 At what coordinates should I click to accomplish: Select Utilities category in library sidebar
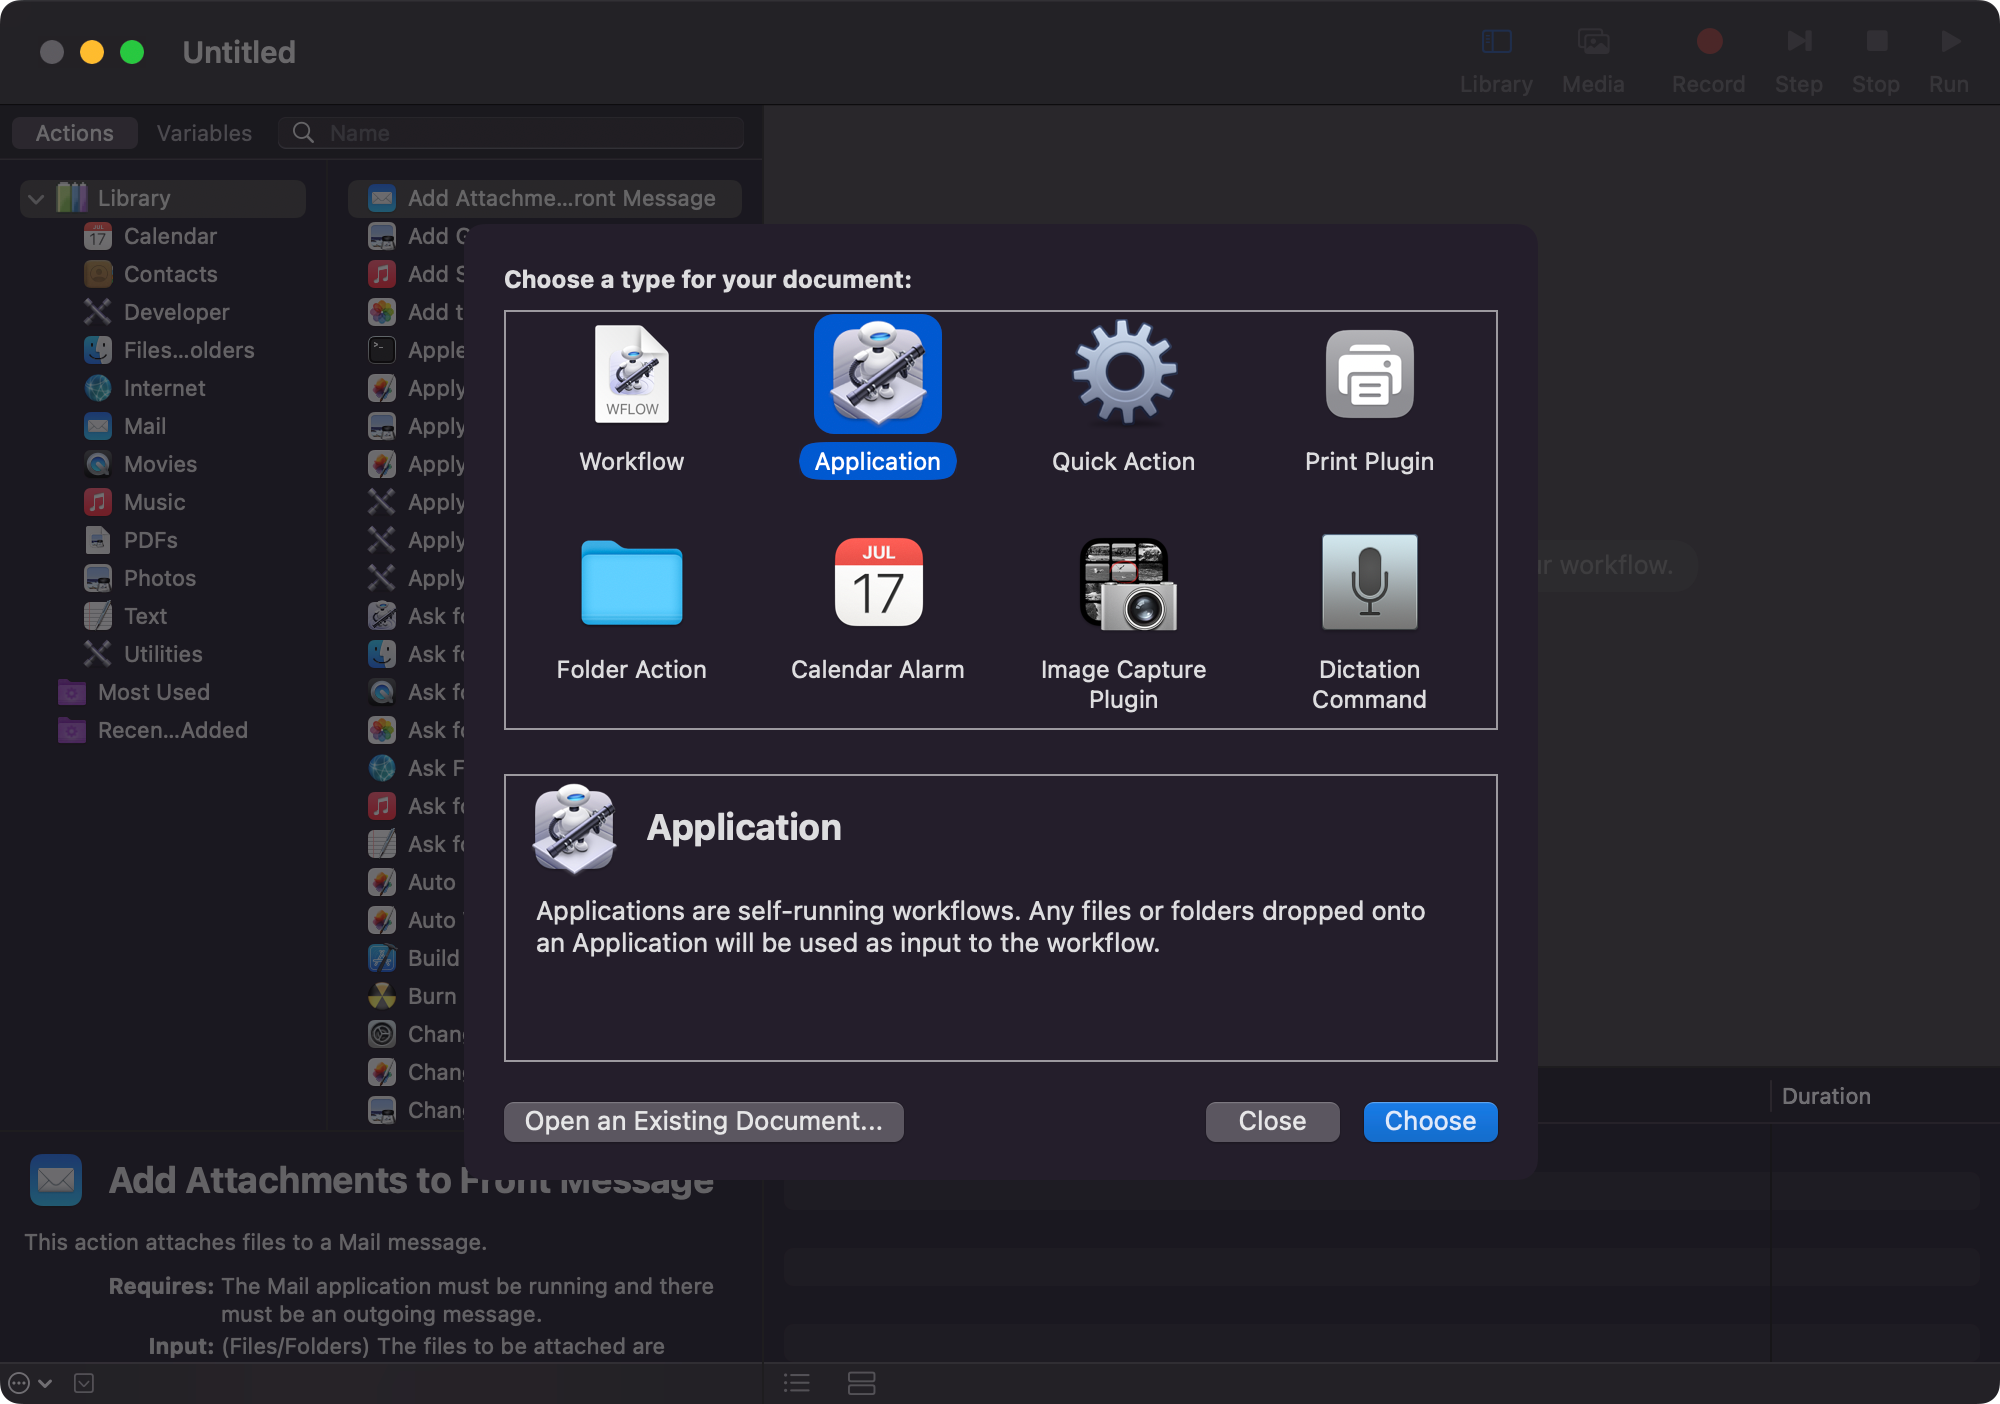pyautogui.click(x=162, y=654)
